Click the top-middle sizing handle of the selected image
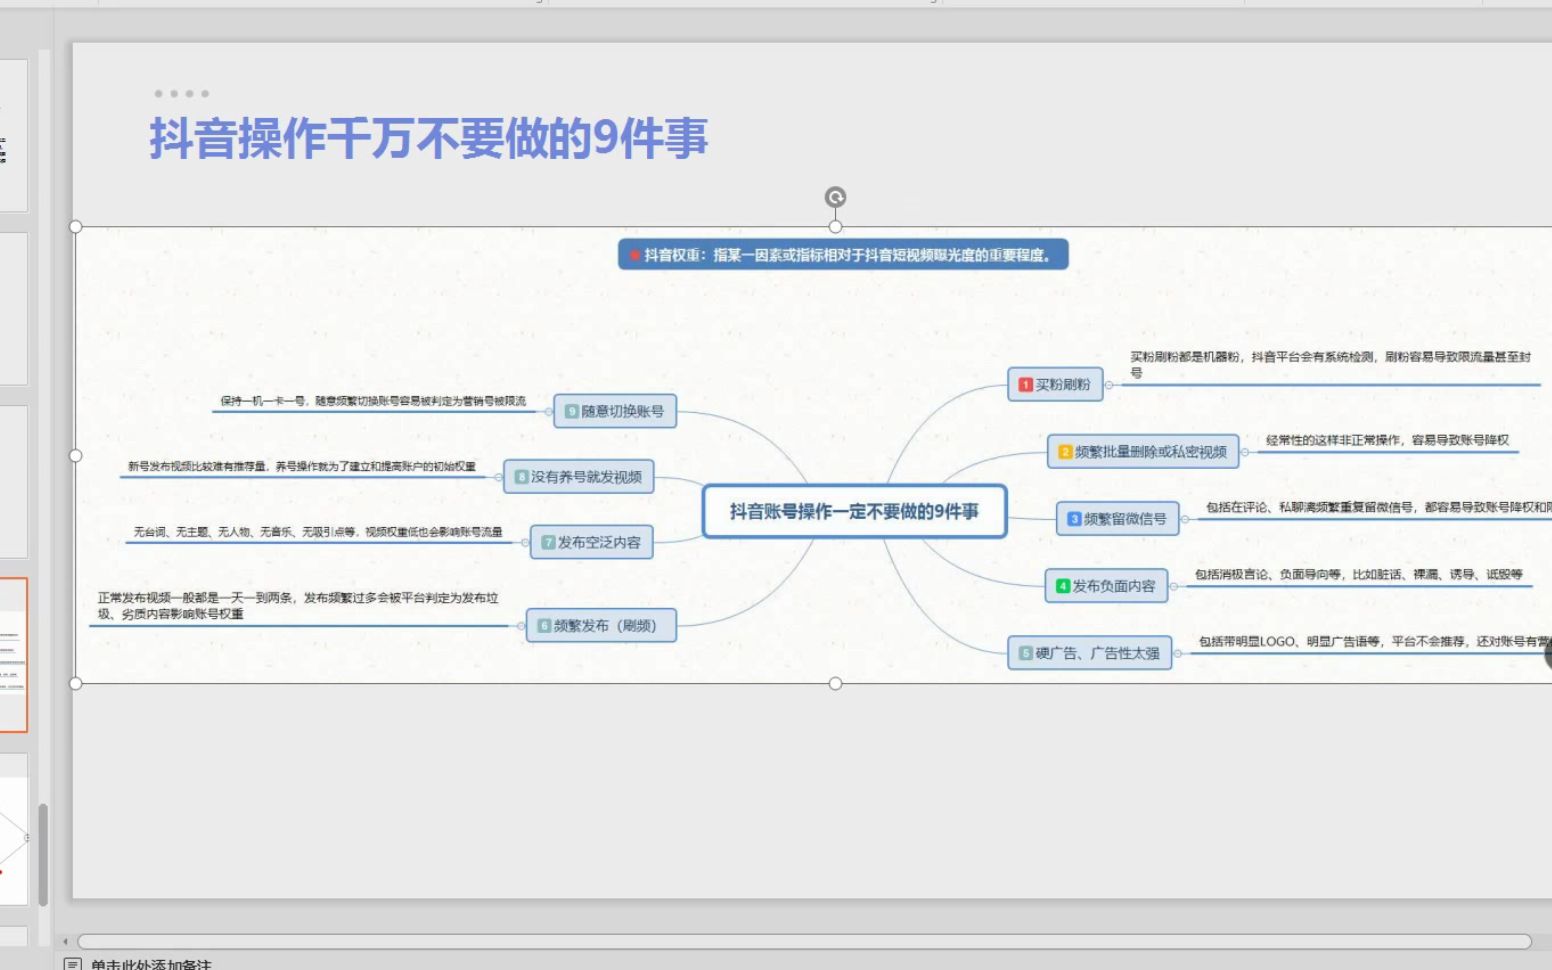 pos(835,227)
